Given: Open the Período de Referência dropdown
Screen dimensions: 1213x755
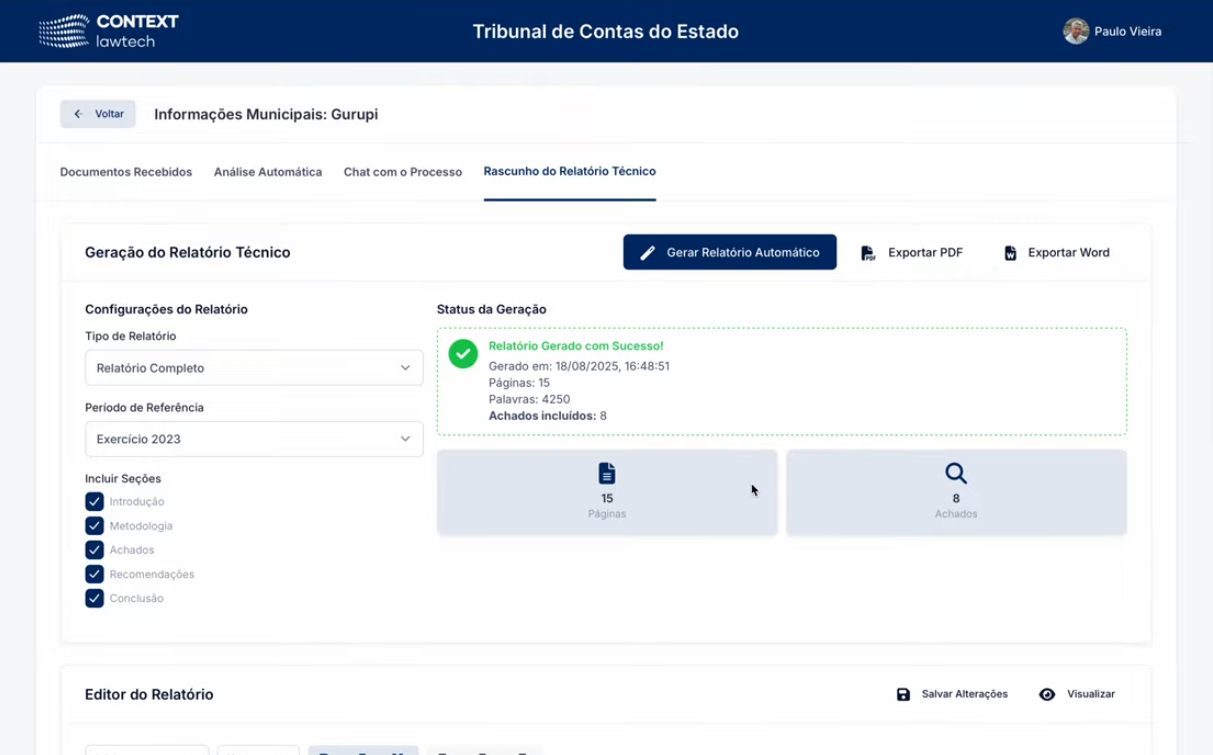Looking at the screenshot, I should pyautogui.click(x=253, y=438).
